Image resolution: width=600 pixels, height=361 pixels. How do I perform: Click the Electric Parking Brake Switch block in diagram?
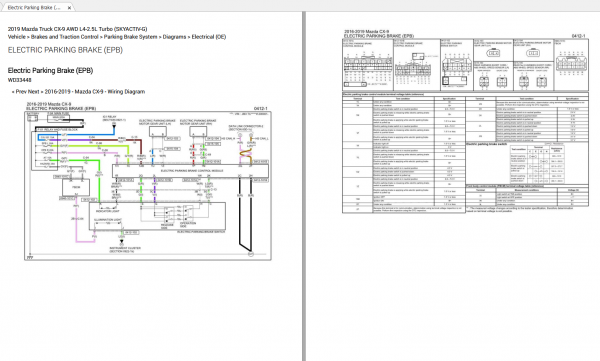(x=157, y=216)
